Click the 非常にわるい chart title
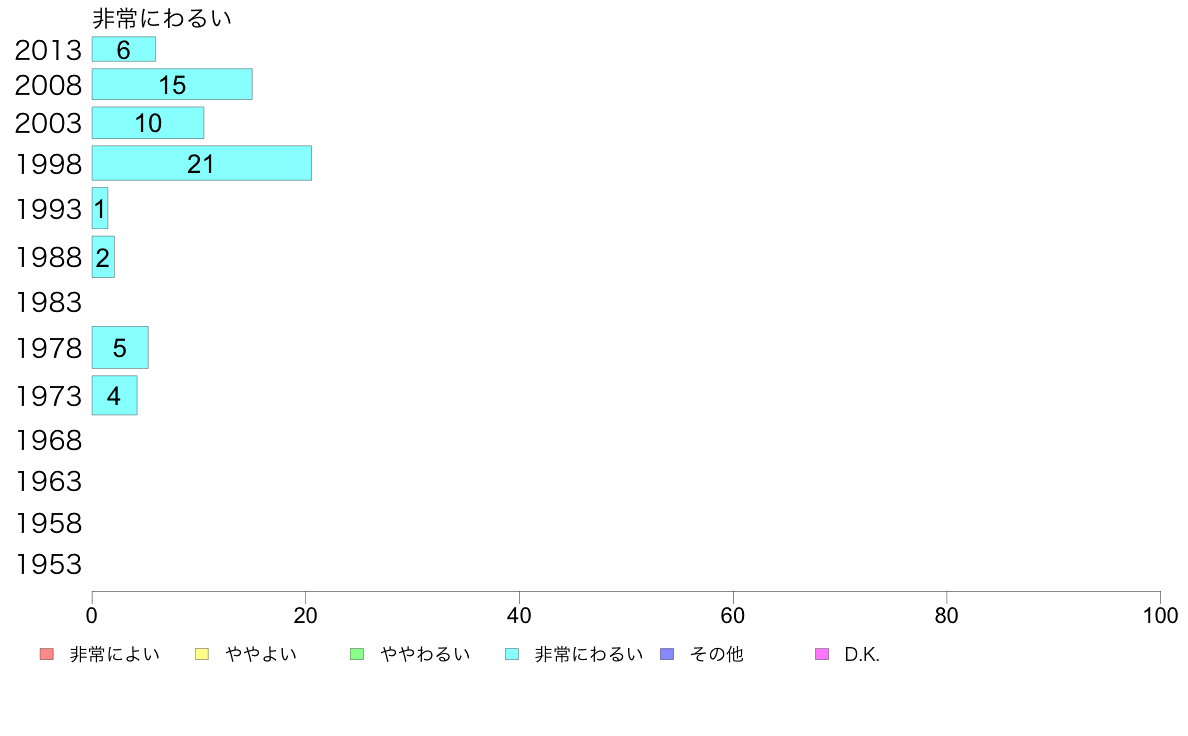Screen dimensions: 1188x736 click(161, 18)
